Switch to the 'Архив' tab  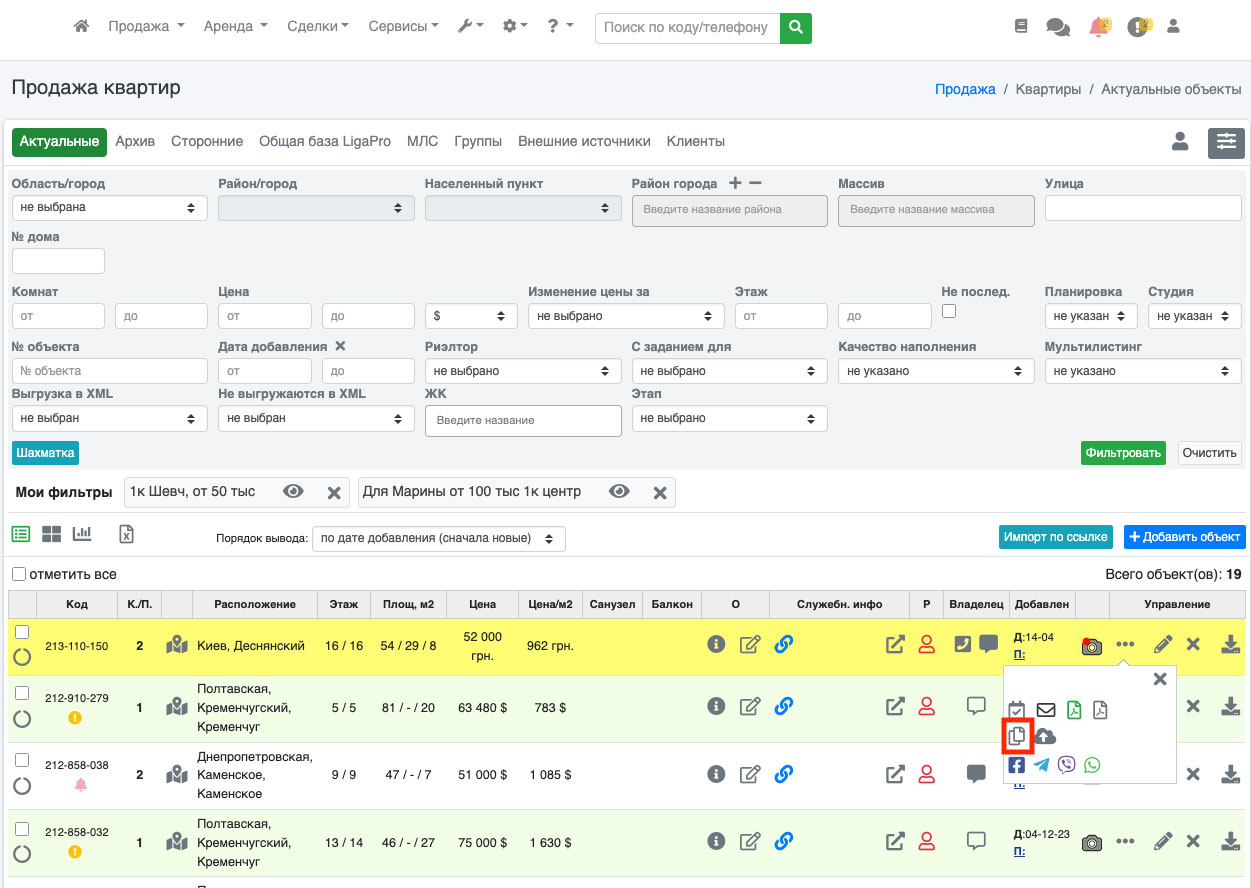(135, 142)
